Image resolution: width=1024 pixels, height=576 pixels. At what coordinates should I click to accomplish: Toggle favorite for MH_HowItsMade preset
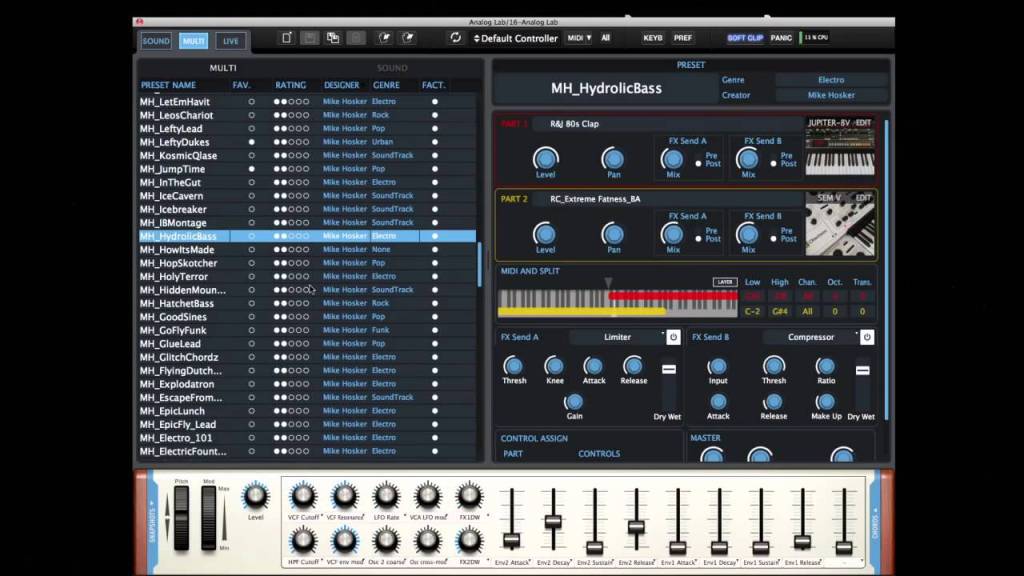coord(251,250)
